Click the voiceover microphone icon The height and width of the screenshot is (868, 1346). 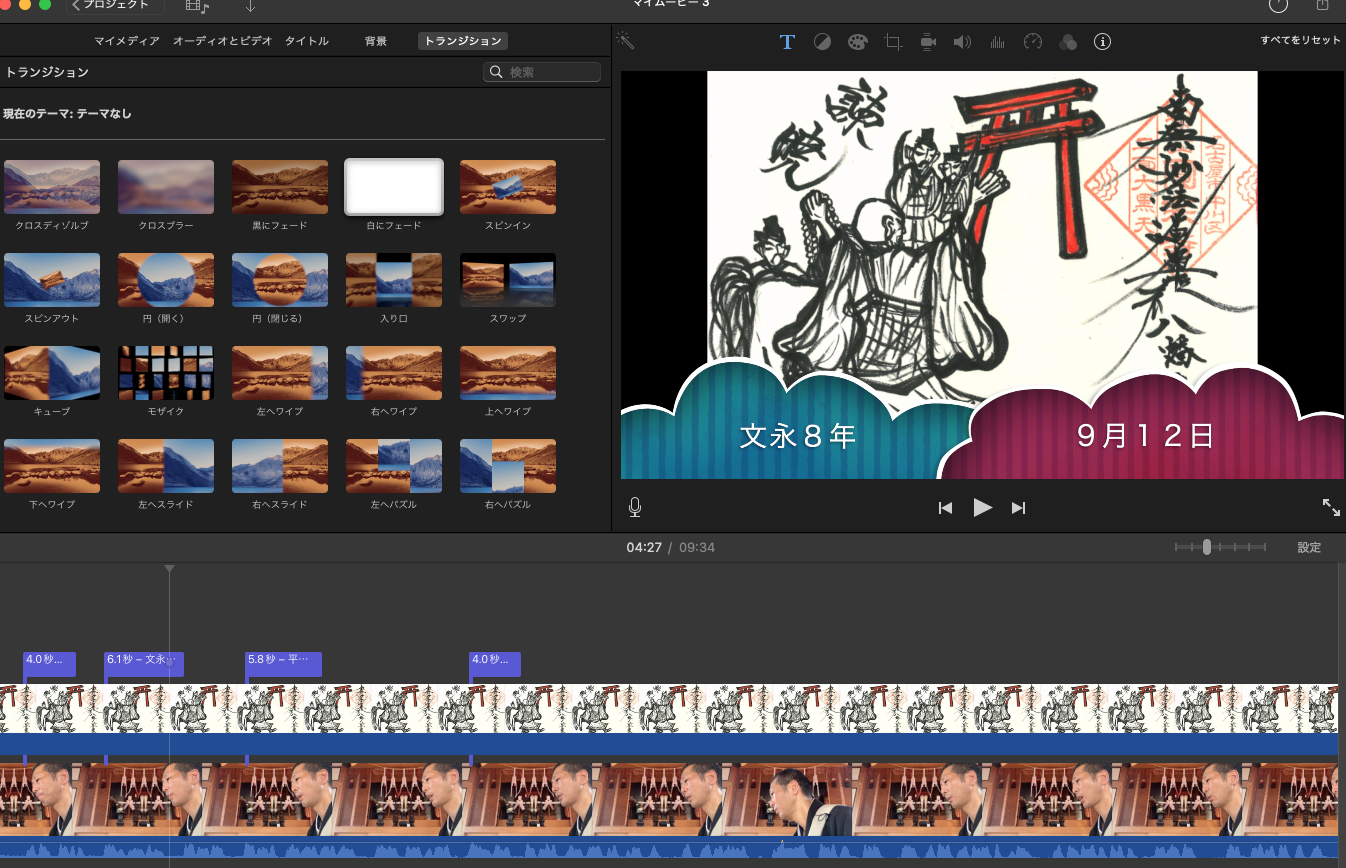[x=635, y=507]
